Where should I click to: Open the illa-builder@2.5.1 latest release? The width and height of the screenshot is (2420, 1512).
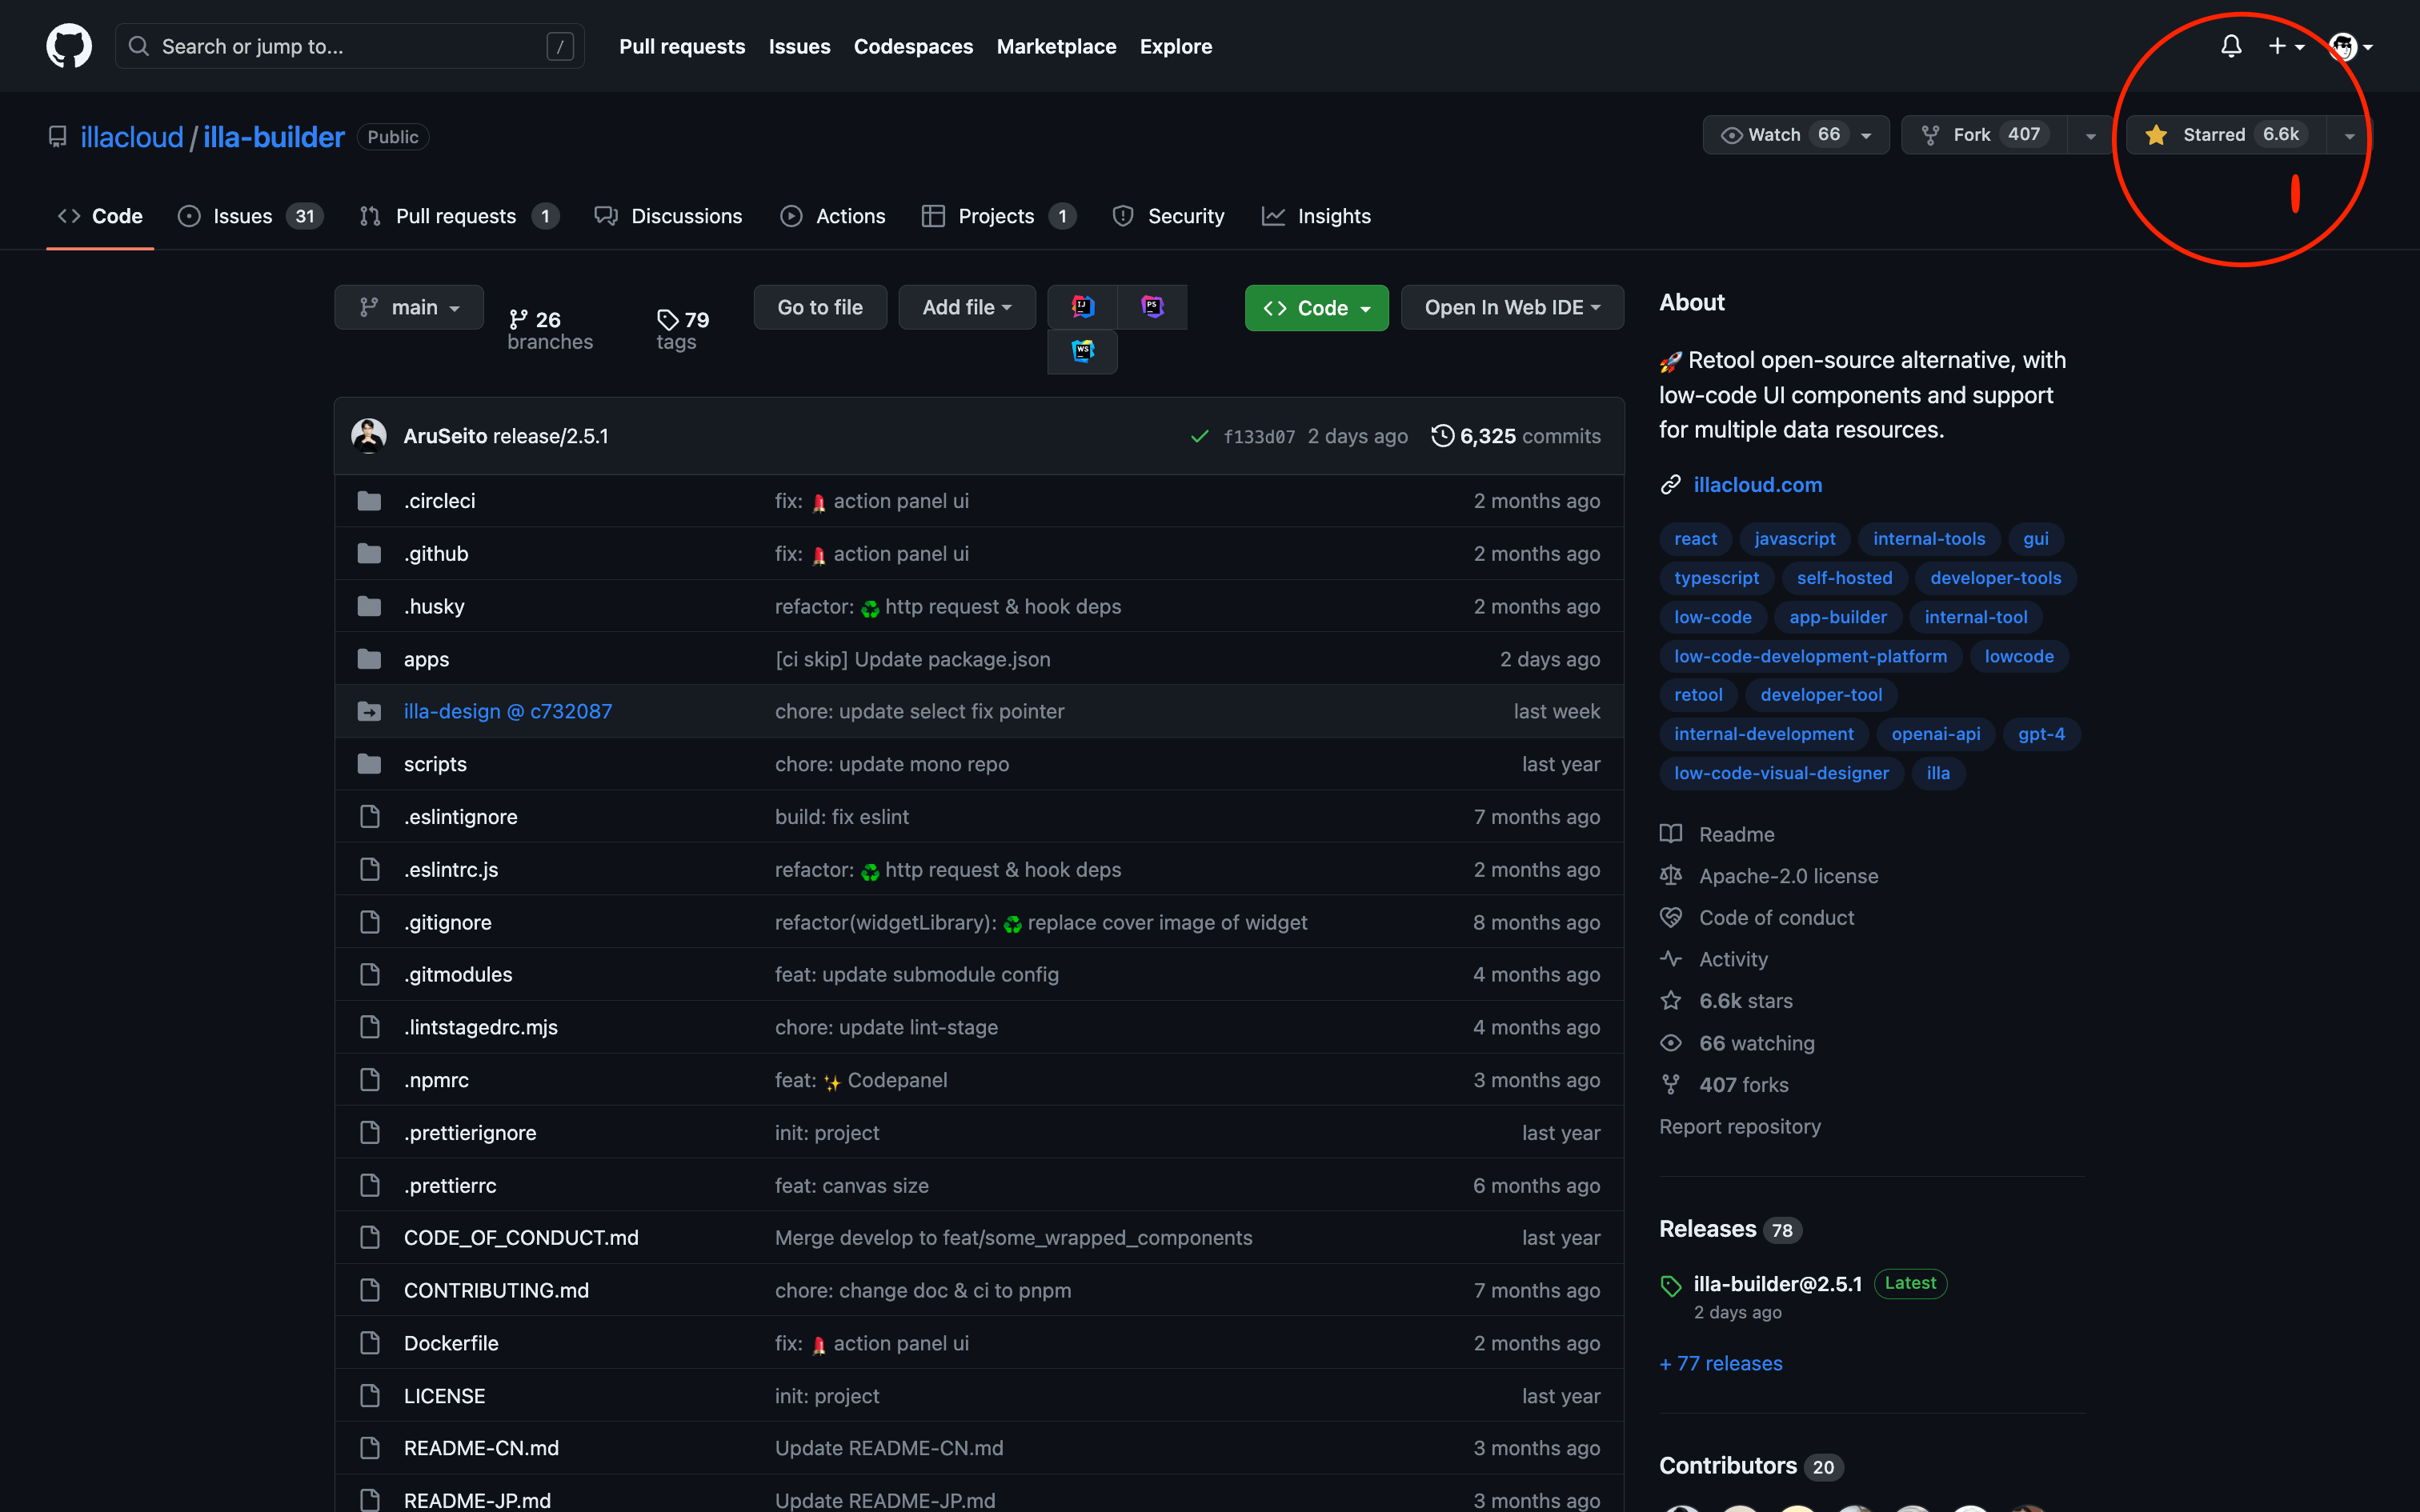1777,1284
